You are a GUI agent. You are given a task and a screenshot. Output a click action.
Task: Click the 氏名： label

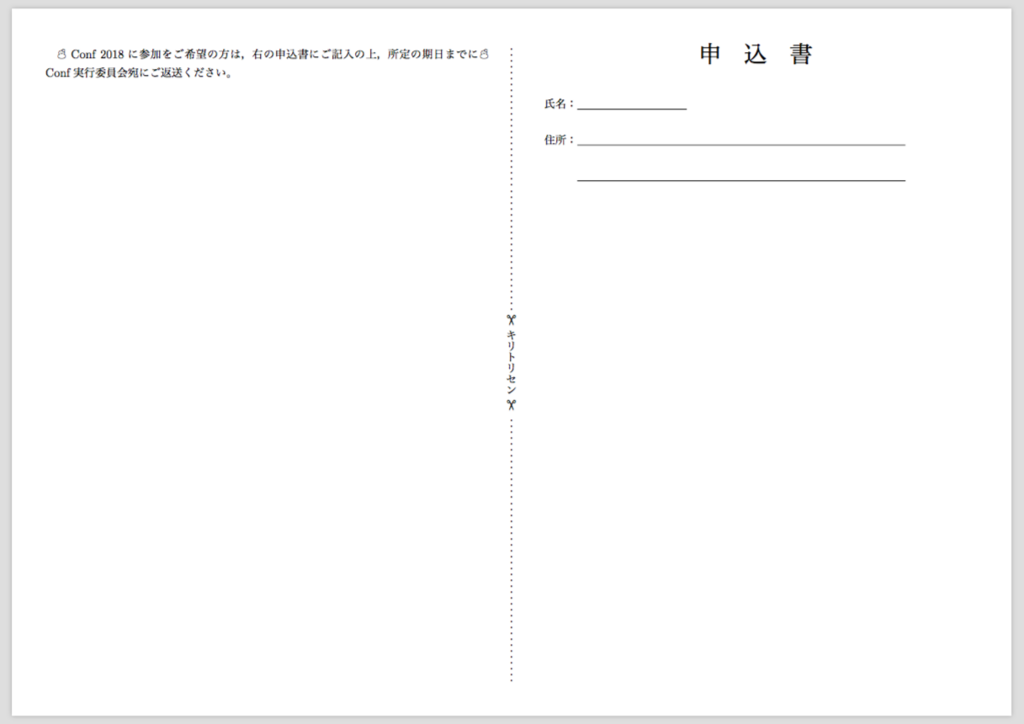coord(559,104)
